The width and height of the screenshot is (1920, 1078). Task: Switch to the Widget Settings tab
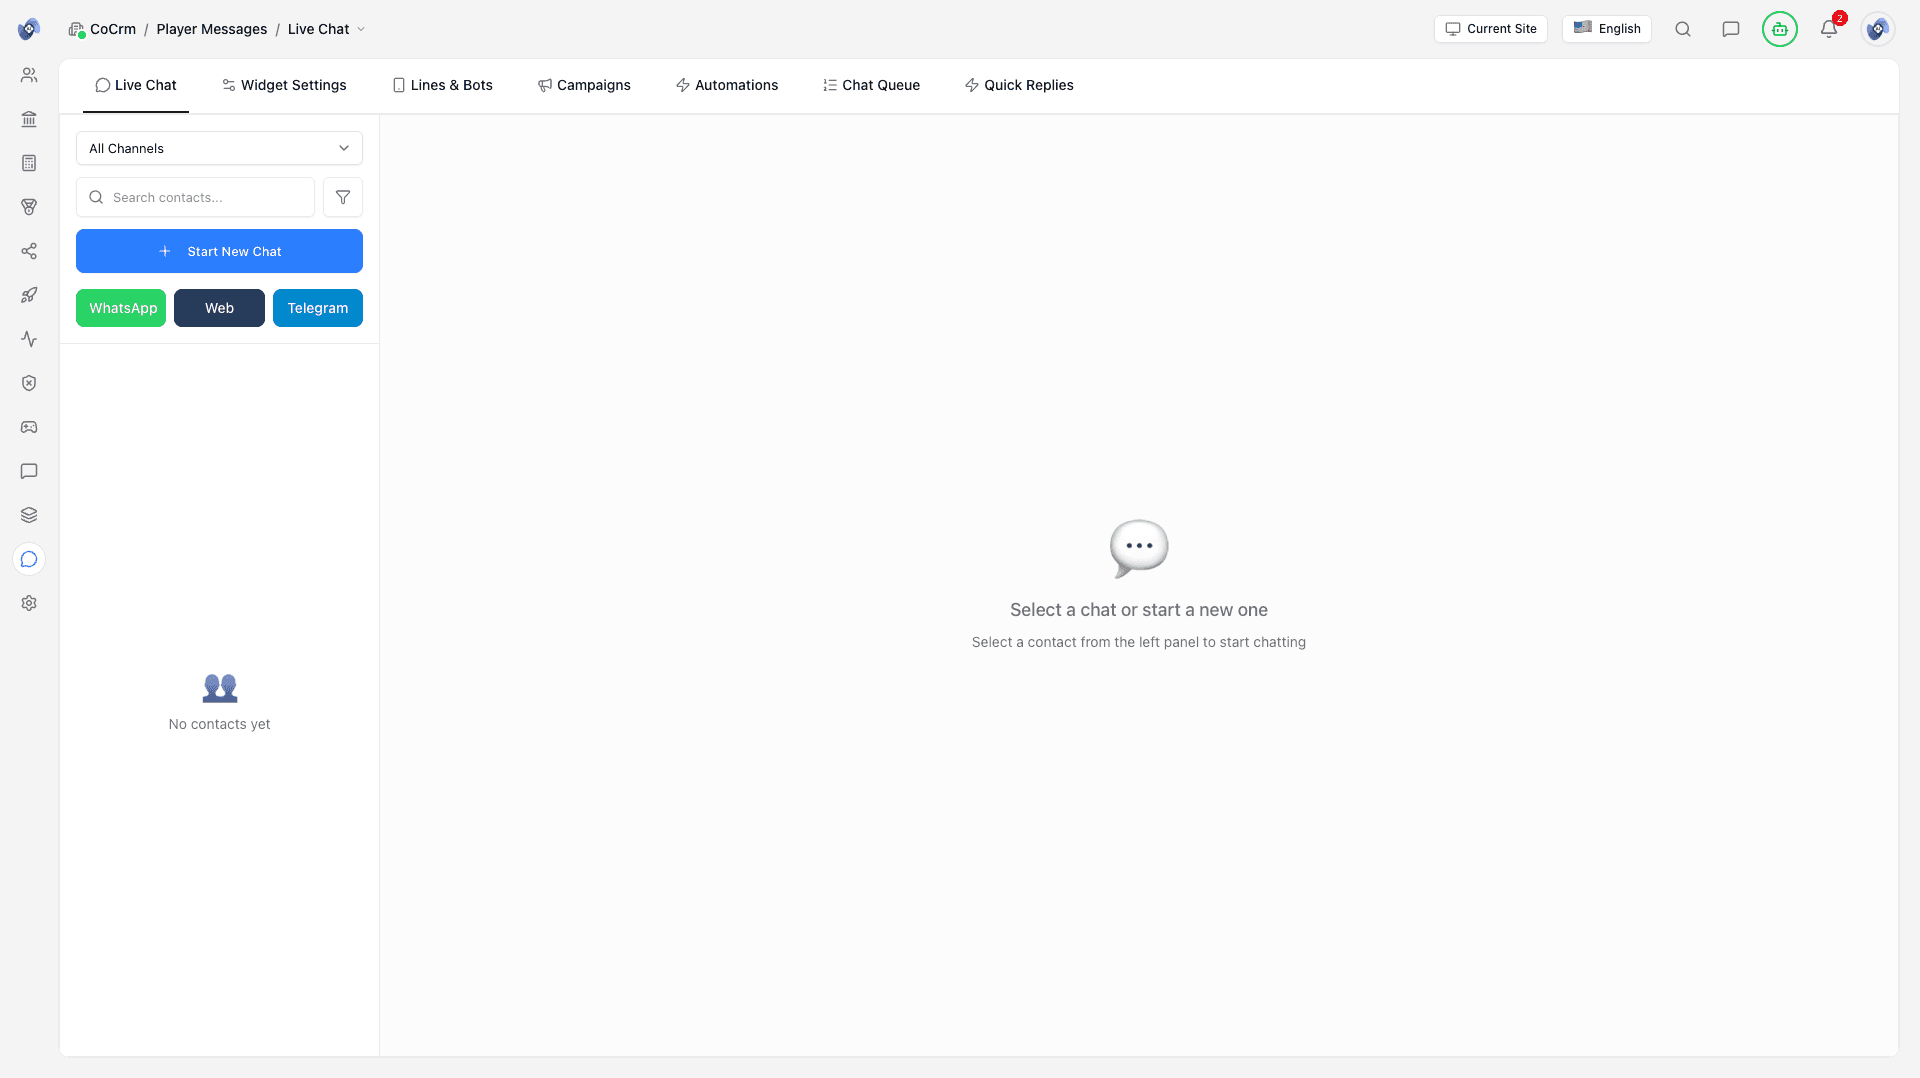pyautogui.click(x=283, y=85)
